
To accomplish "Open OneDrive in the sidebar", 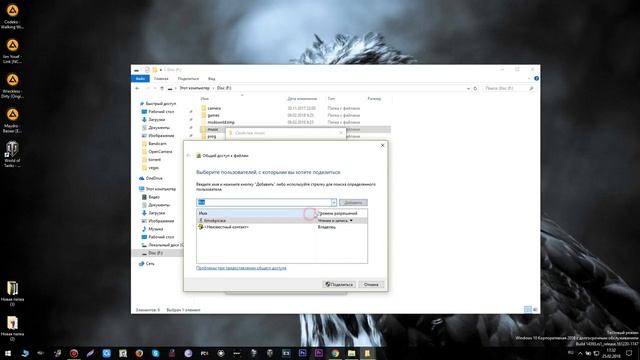I will (x=154, y=178).
